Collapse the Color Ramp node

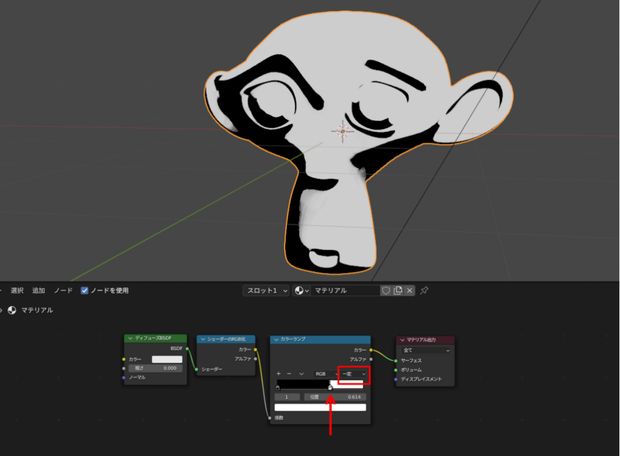coord(276,340)
